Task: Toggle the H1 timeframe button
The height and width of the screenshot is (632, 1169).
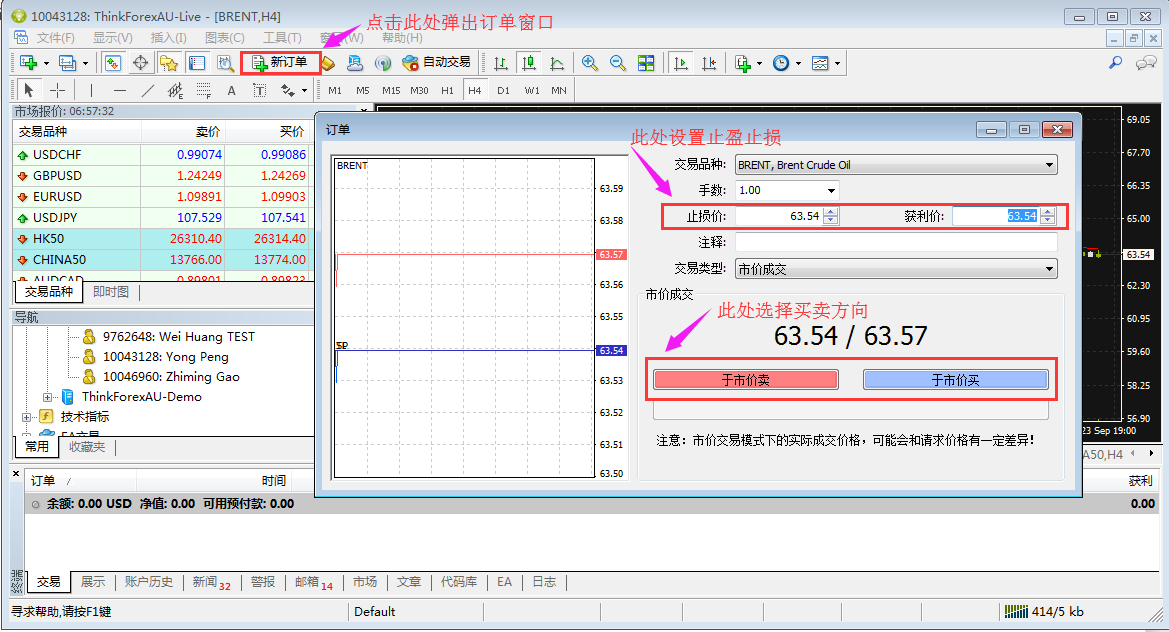Action: 447,90
